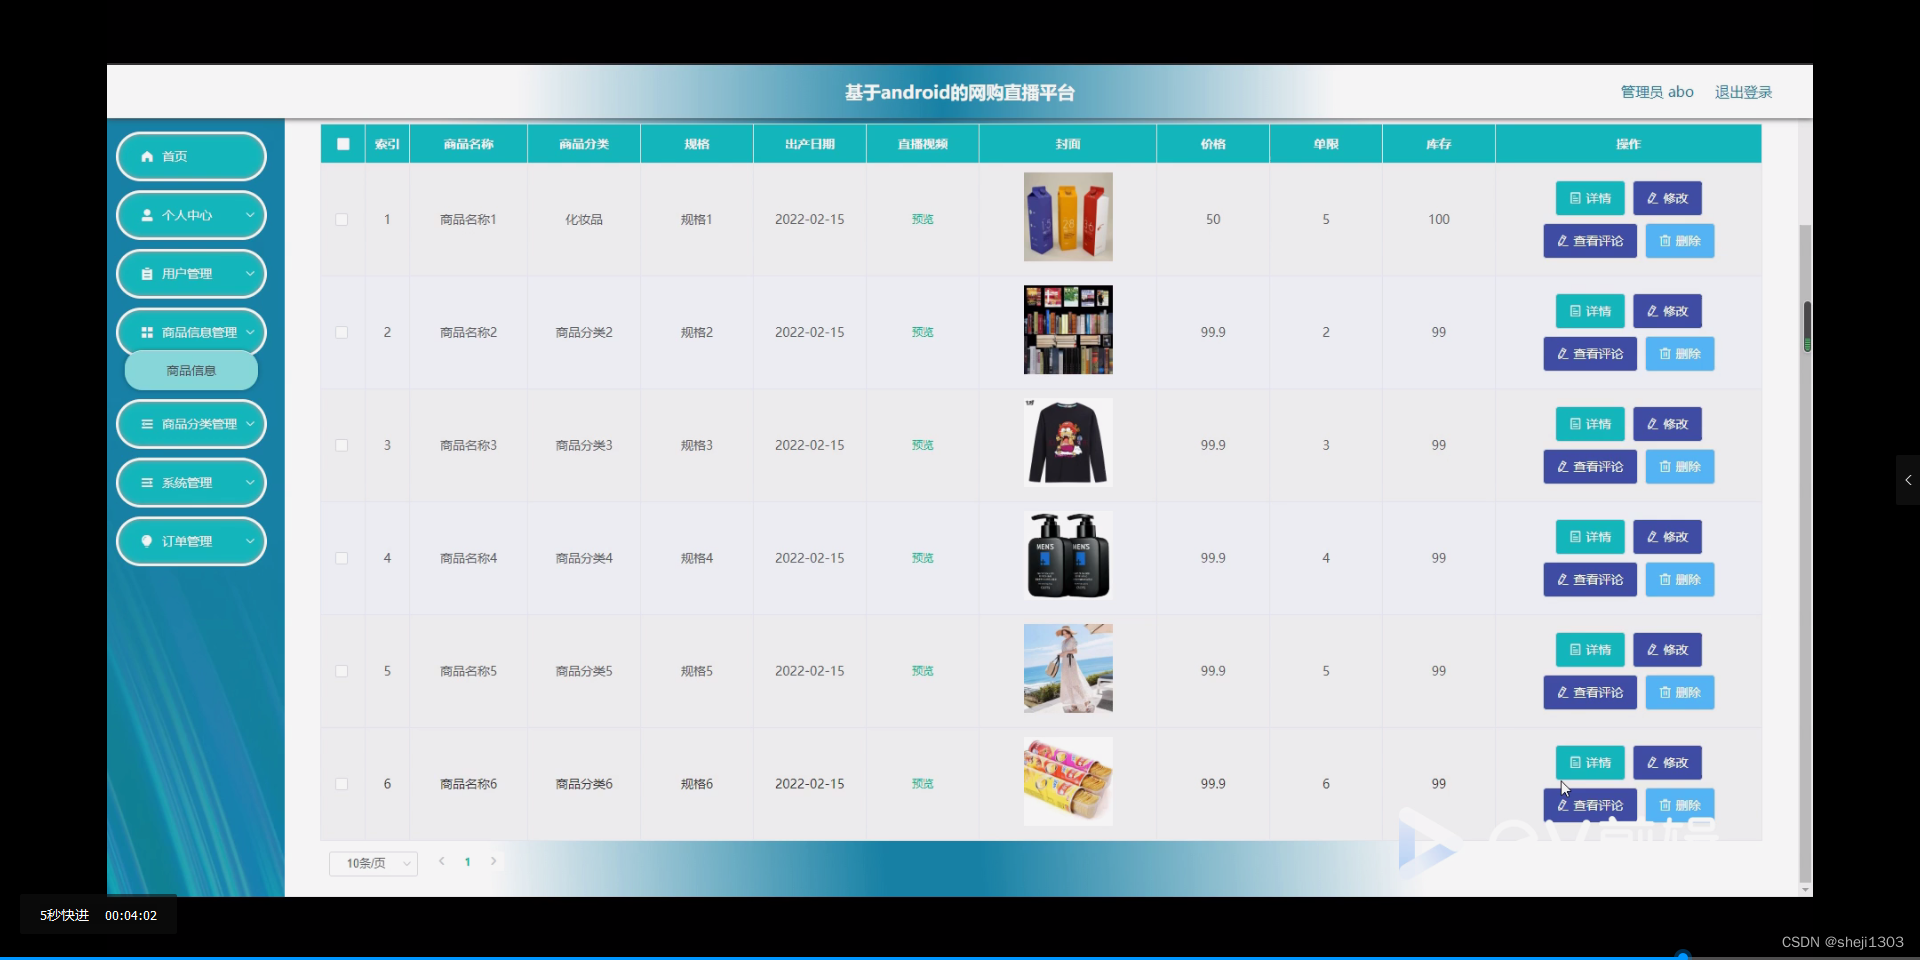Check the select-all checkbox in table header
Viewport: 1920px width, 960px height.
[342, 143]
